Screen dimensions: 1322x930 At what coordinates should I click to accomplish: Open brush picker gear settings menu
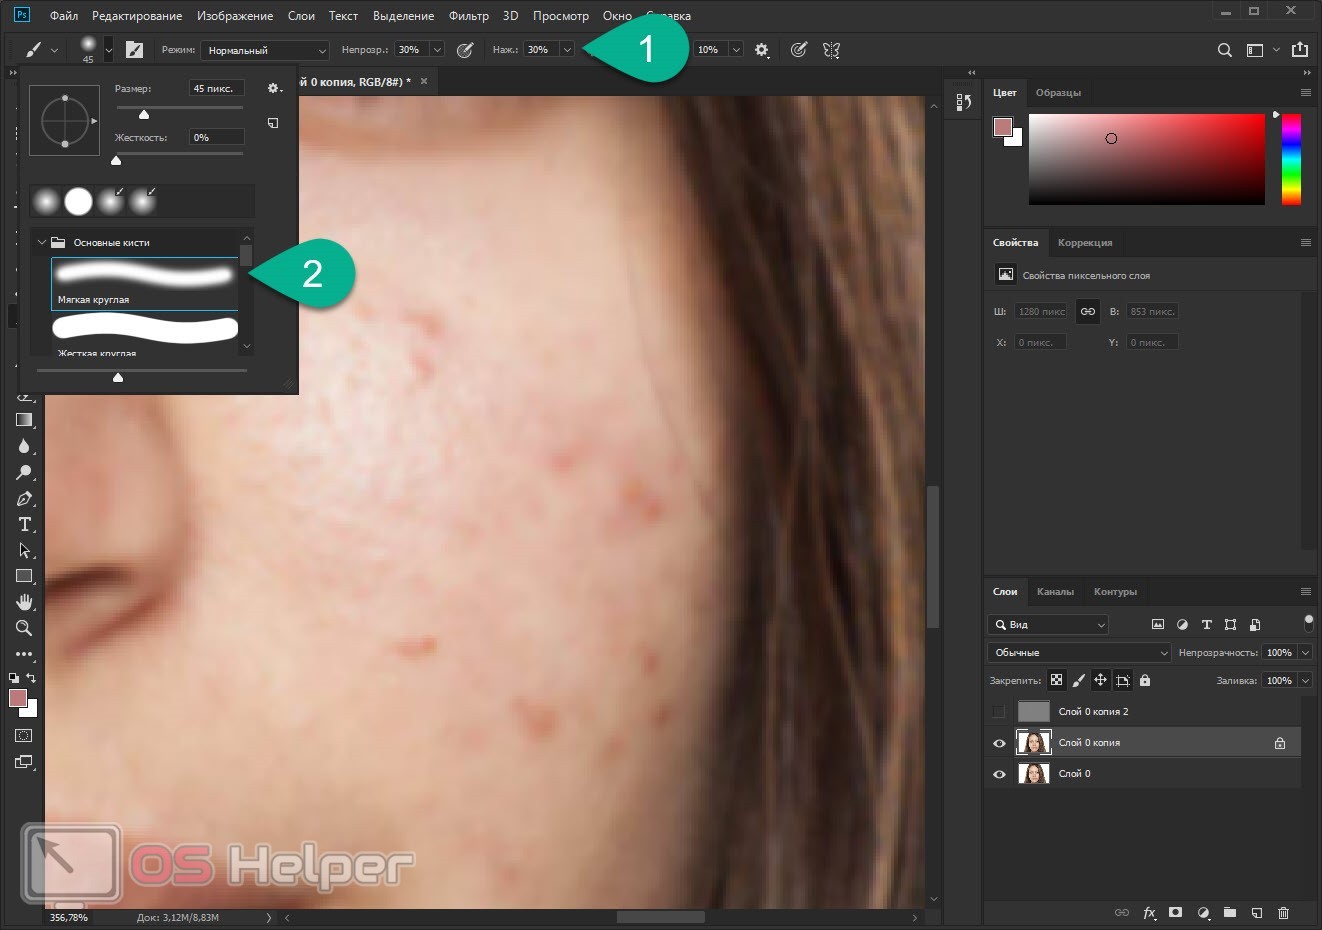(x=274, y=89)
